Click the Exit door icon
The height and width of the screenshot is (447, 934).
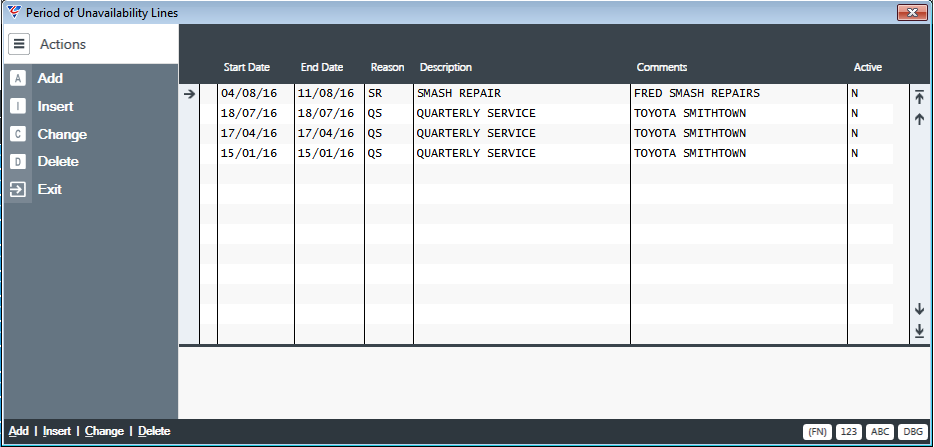18,189
